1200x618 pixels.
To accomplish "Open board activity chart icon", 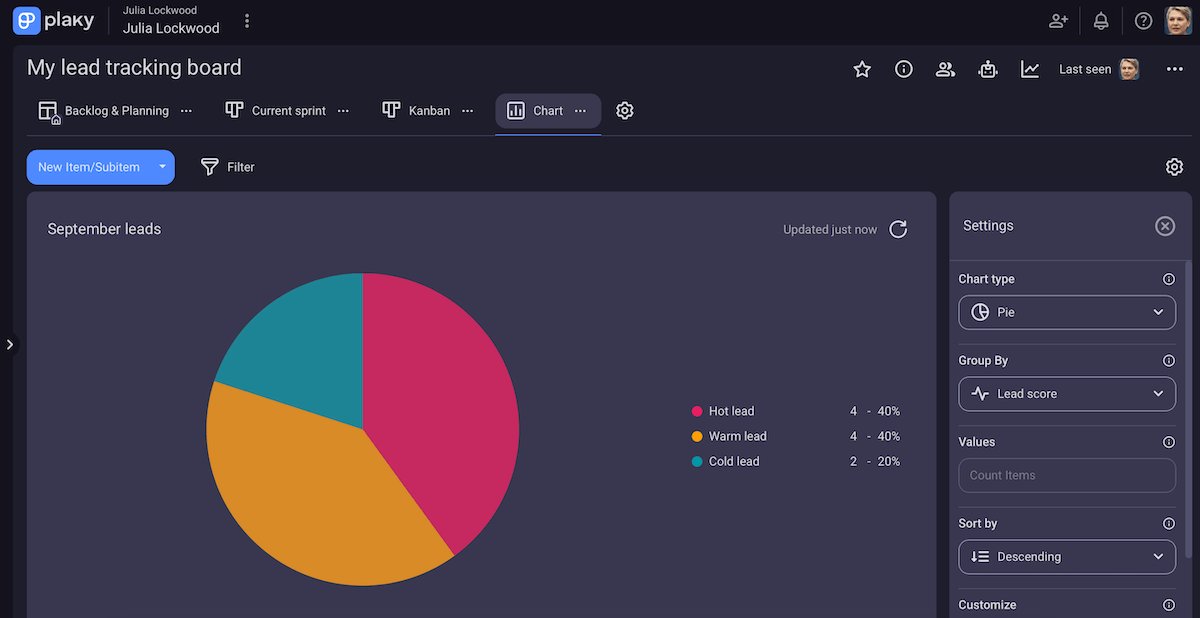I will tap(1030, 69).
